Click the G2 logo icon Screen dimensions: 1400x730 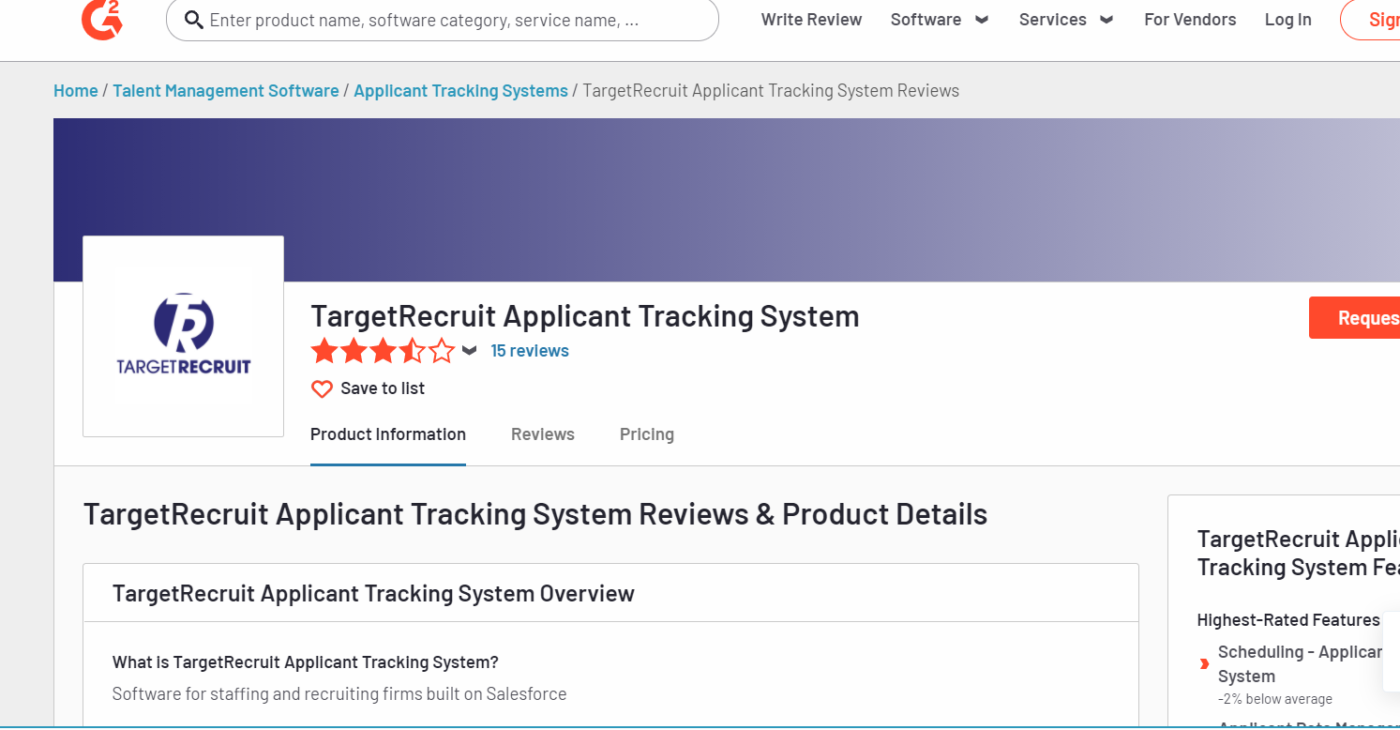102,19
